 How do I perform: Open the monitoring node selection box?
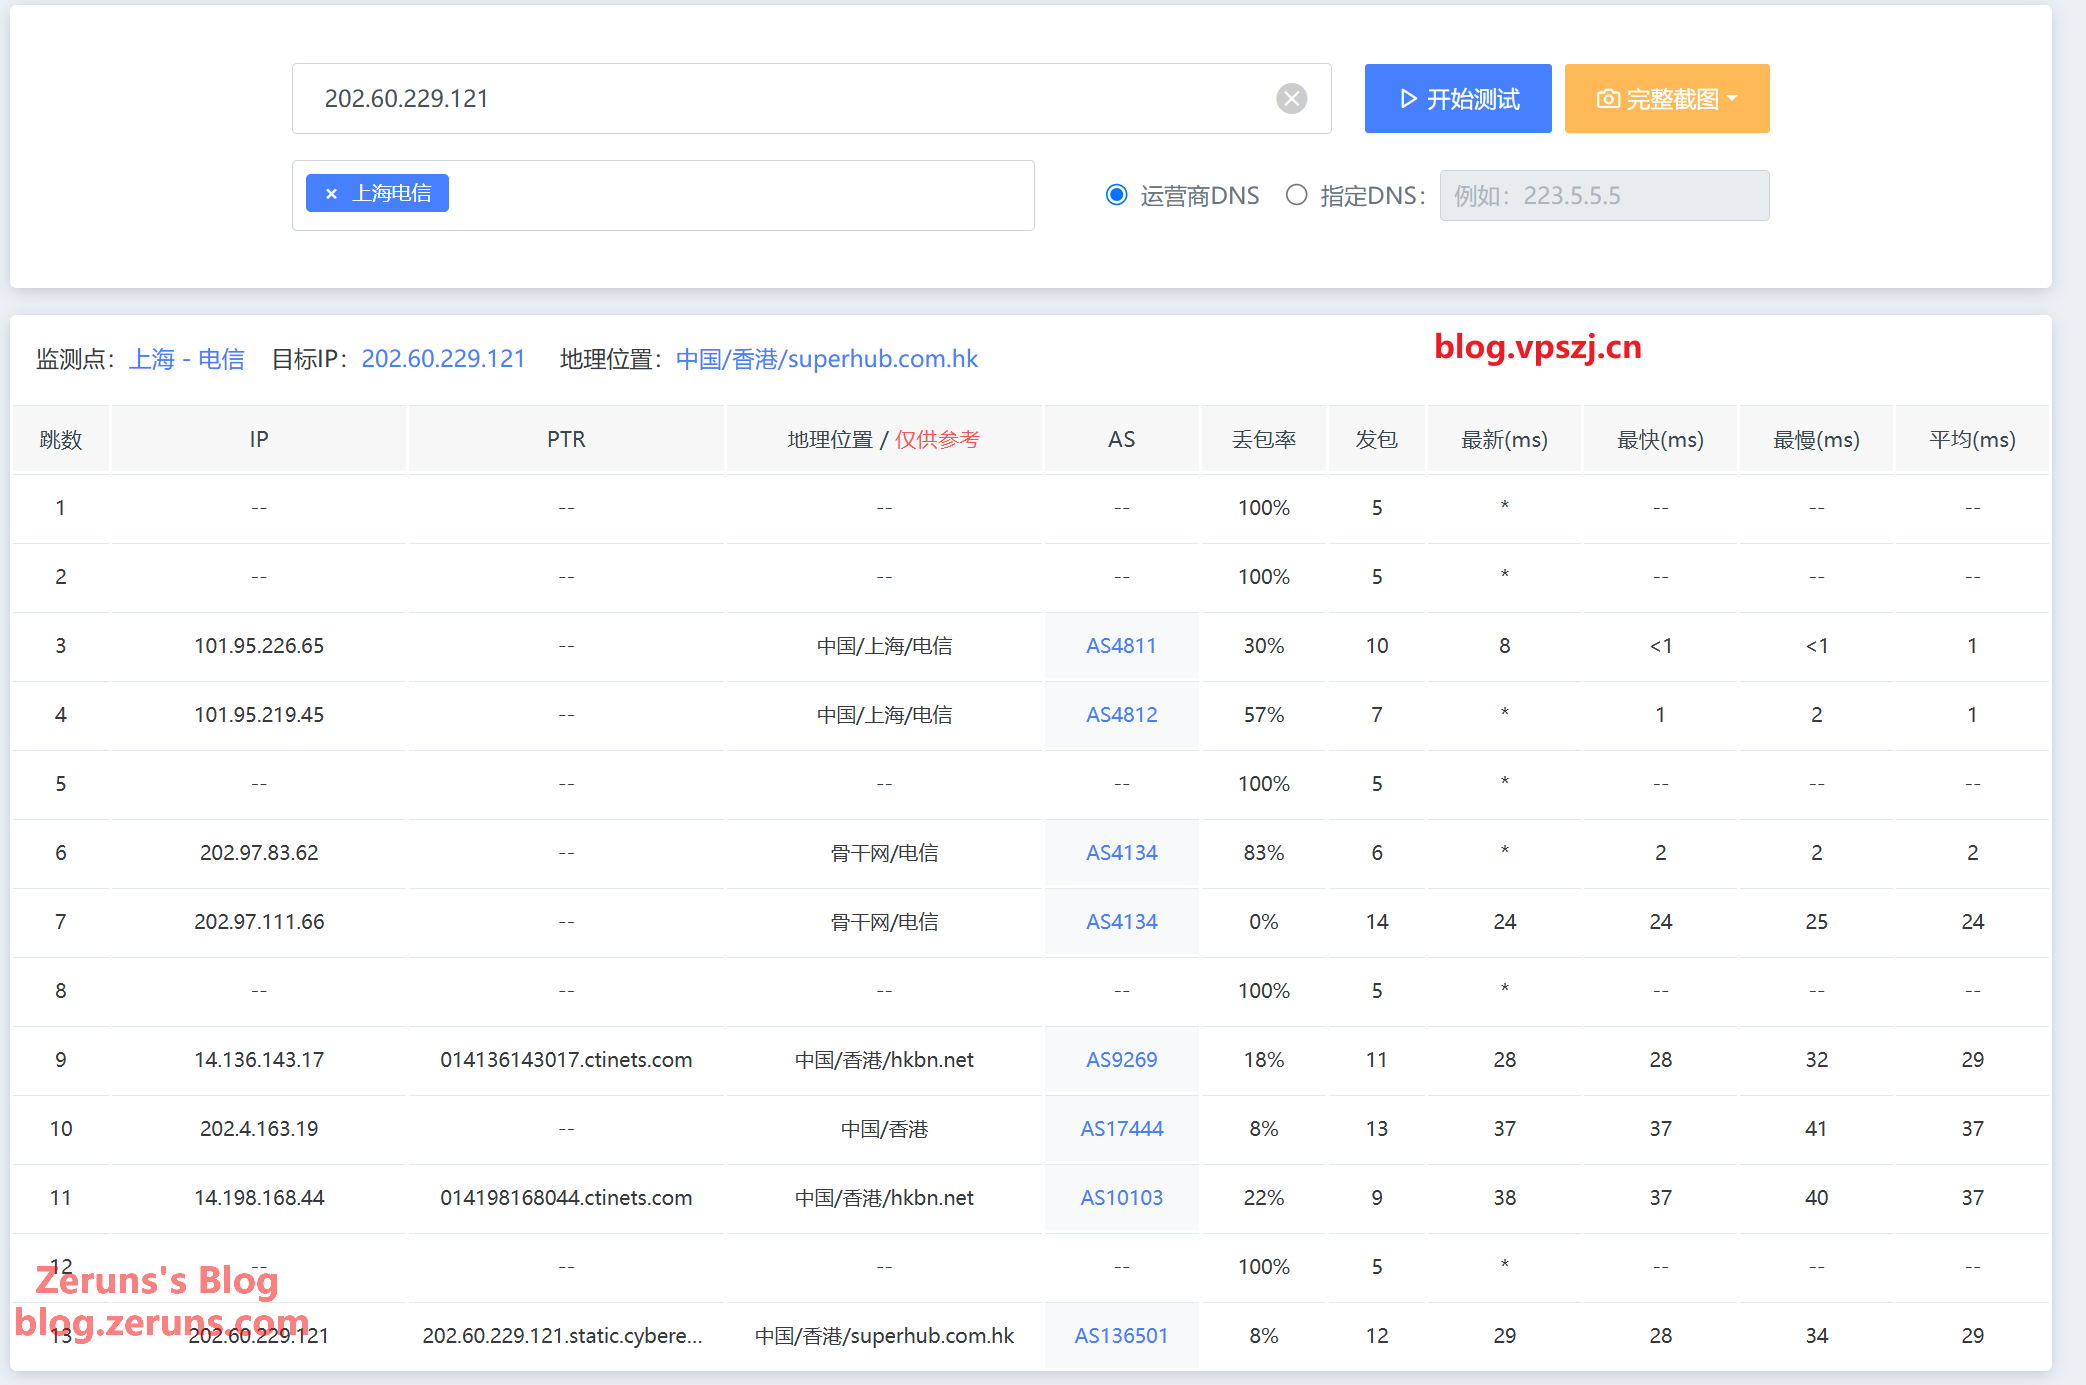point(740,196)
